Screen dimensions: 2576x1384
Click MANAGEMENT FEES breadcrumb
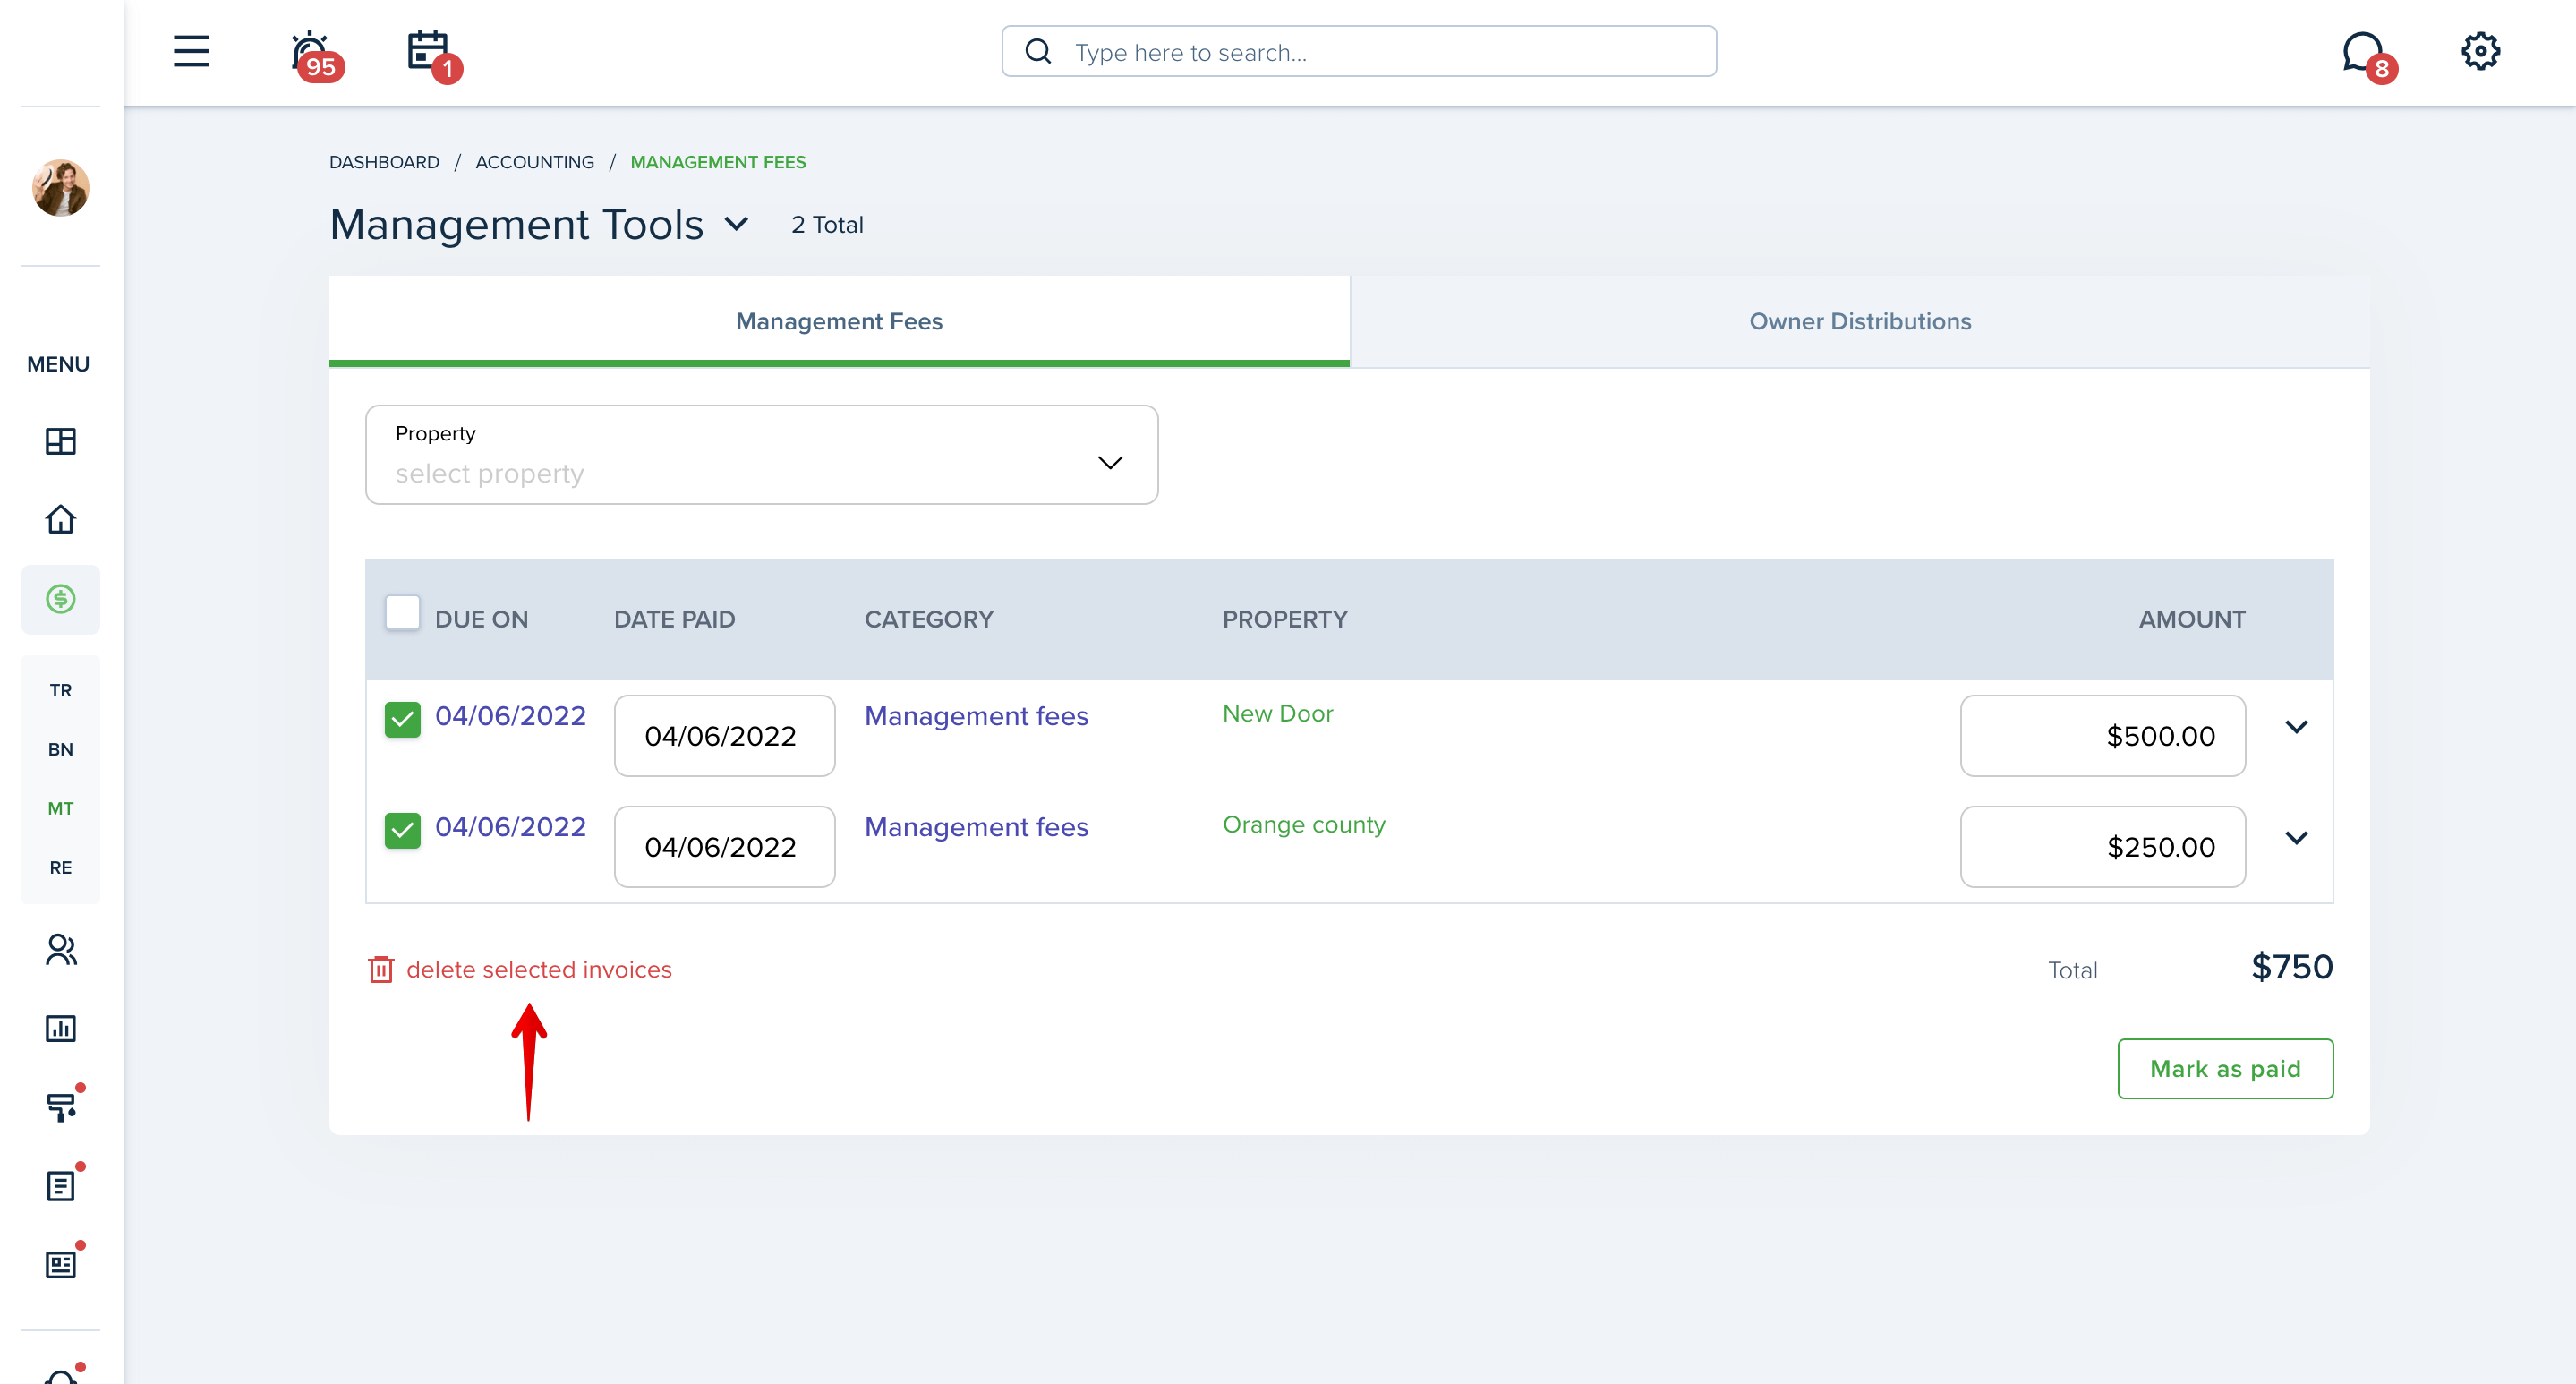coord(717,162)
